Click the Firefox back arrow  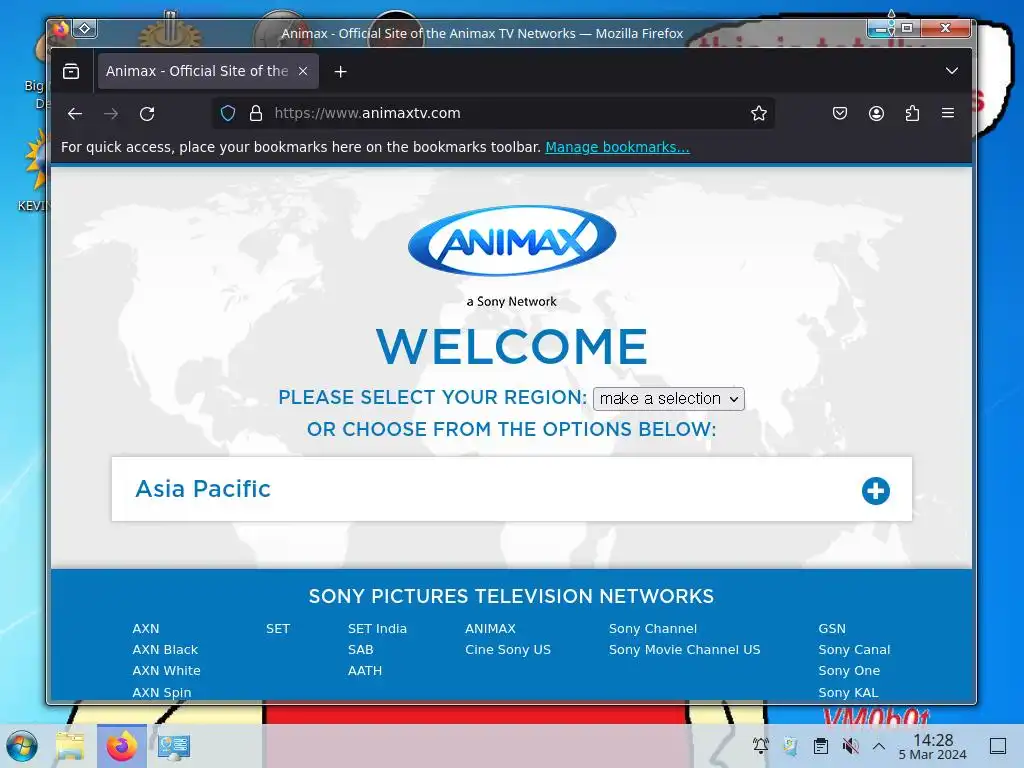point(75,114)
